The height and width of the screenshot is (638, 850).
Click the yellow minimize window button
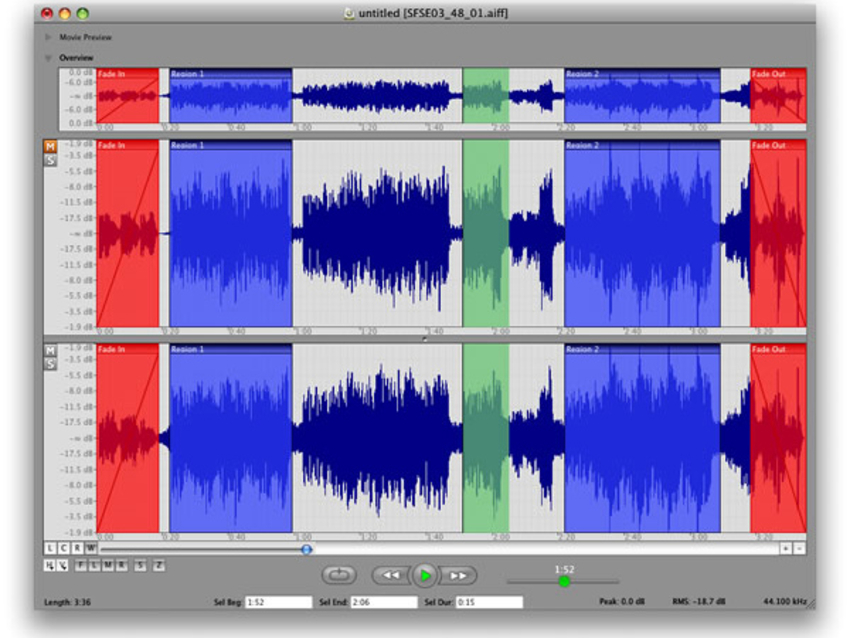[x=65, y=14]
